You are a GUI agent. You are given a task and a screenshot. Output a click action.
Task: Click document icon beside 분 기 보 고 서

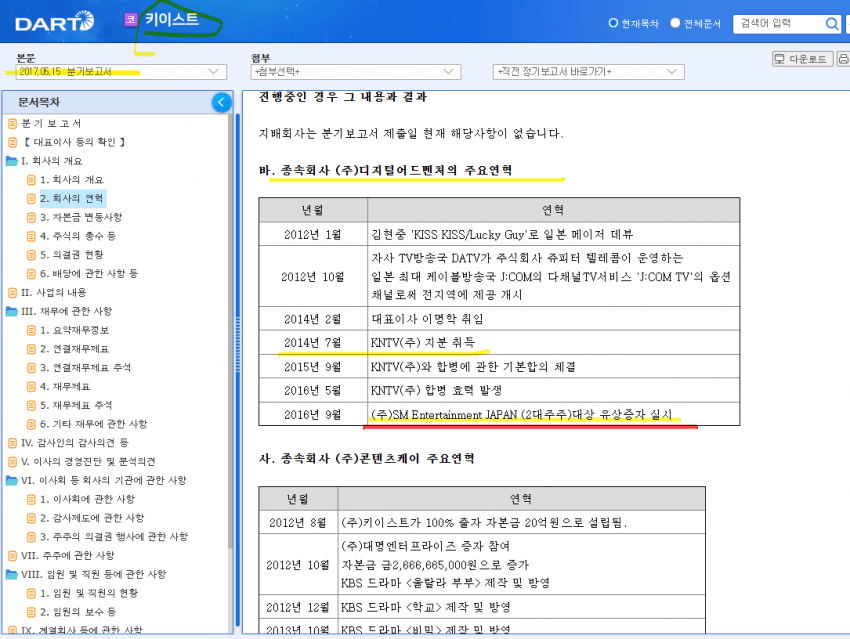click(13, 124)
